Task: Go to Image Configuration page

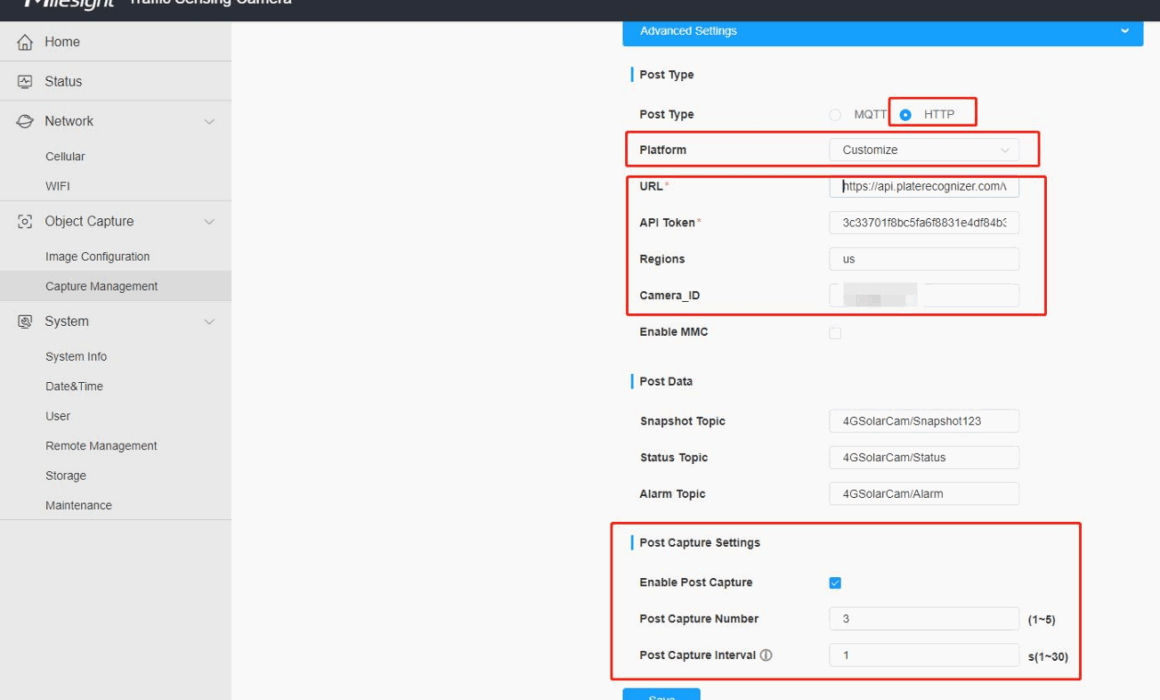Action: click(97, 257)
